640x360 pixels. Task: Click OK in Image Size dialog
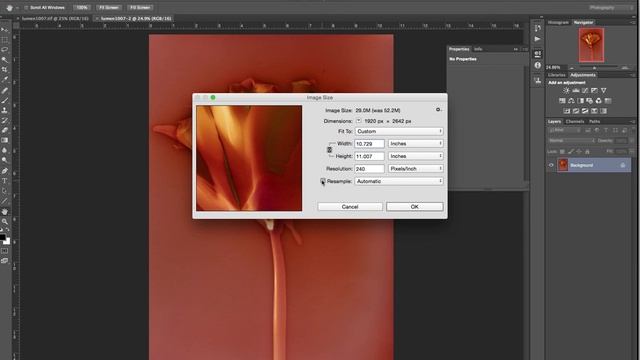point(415,207)
